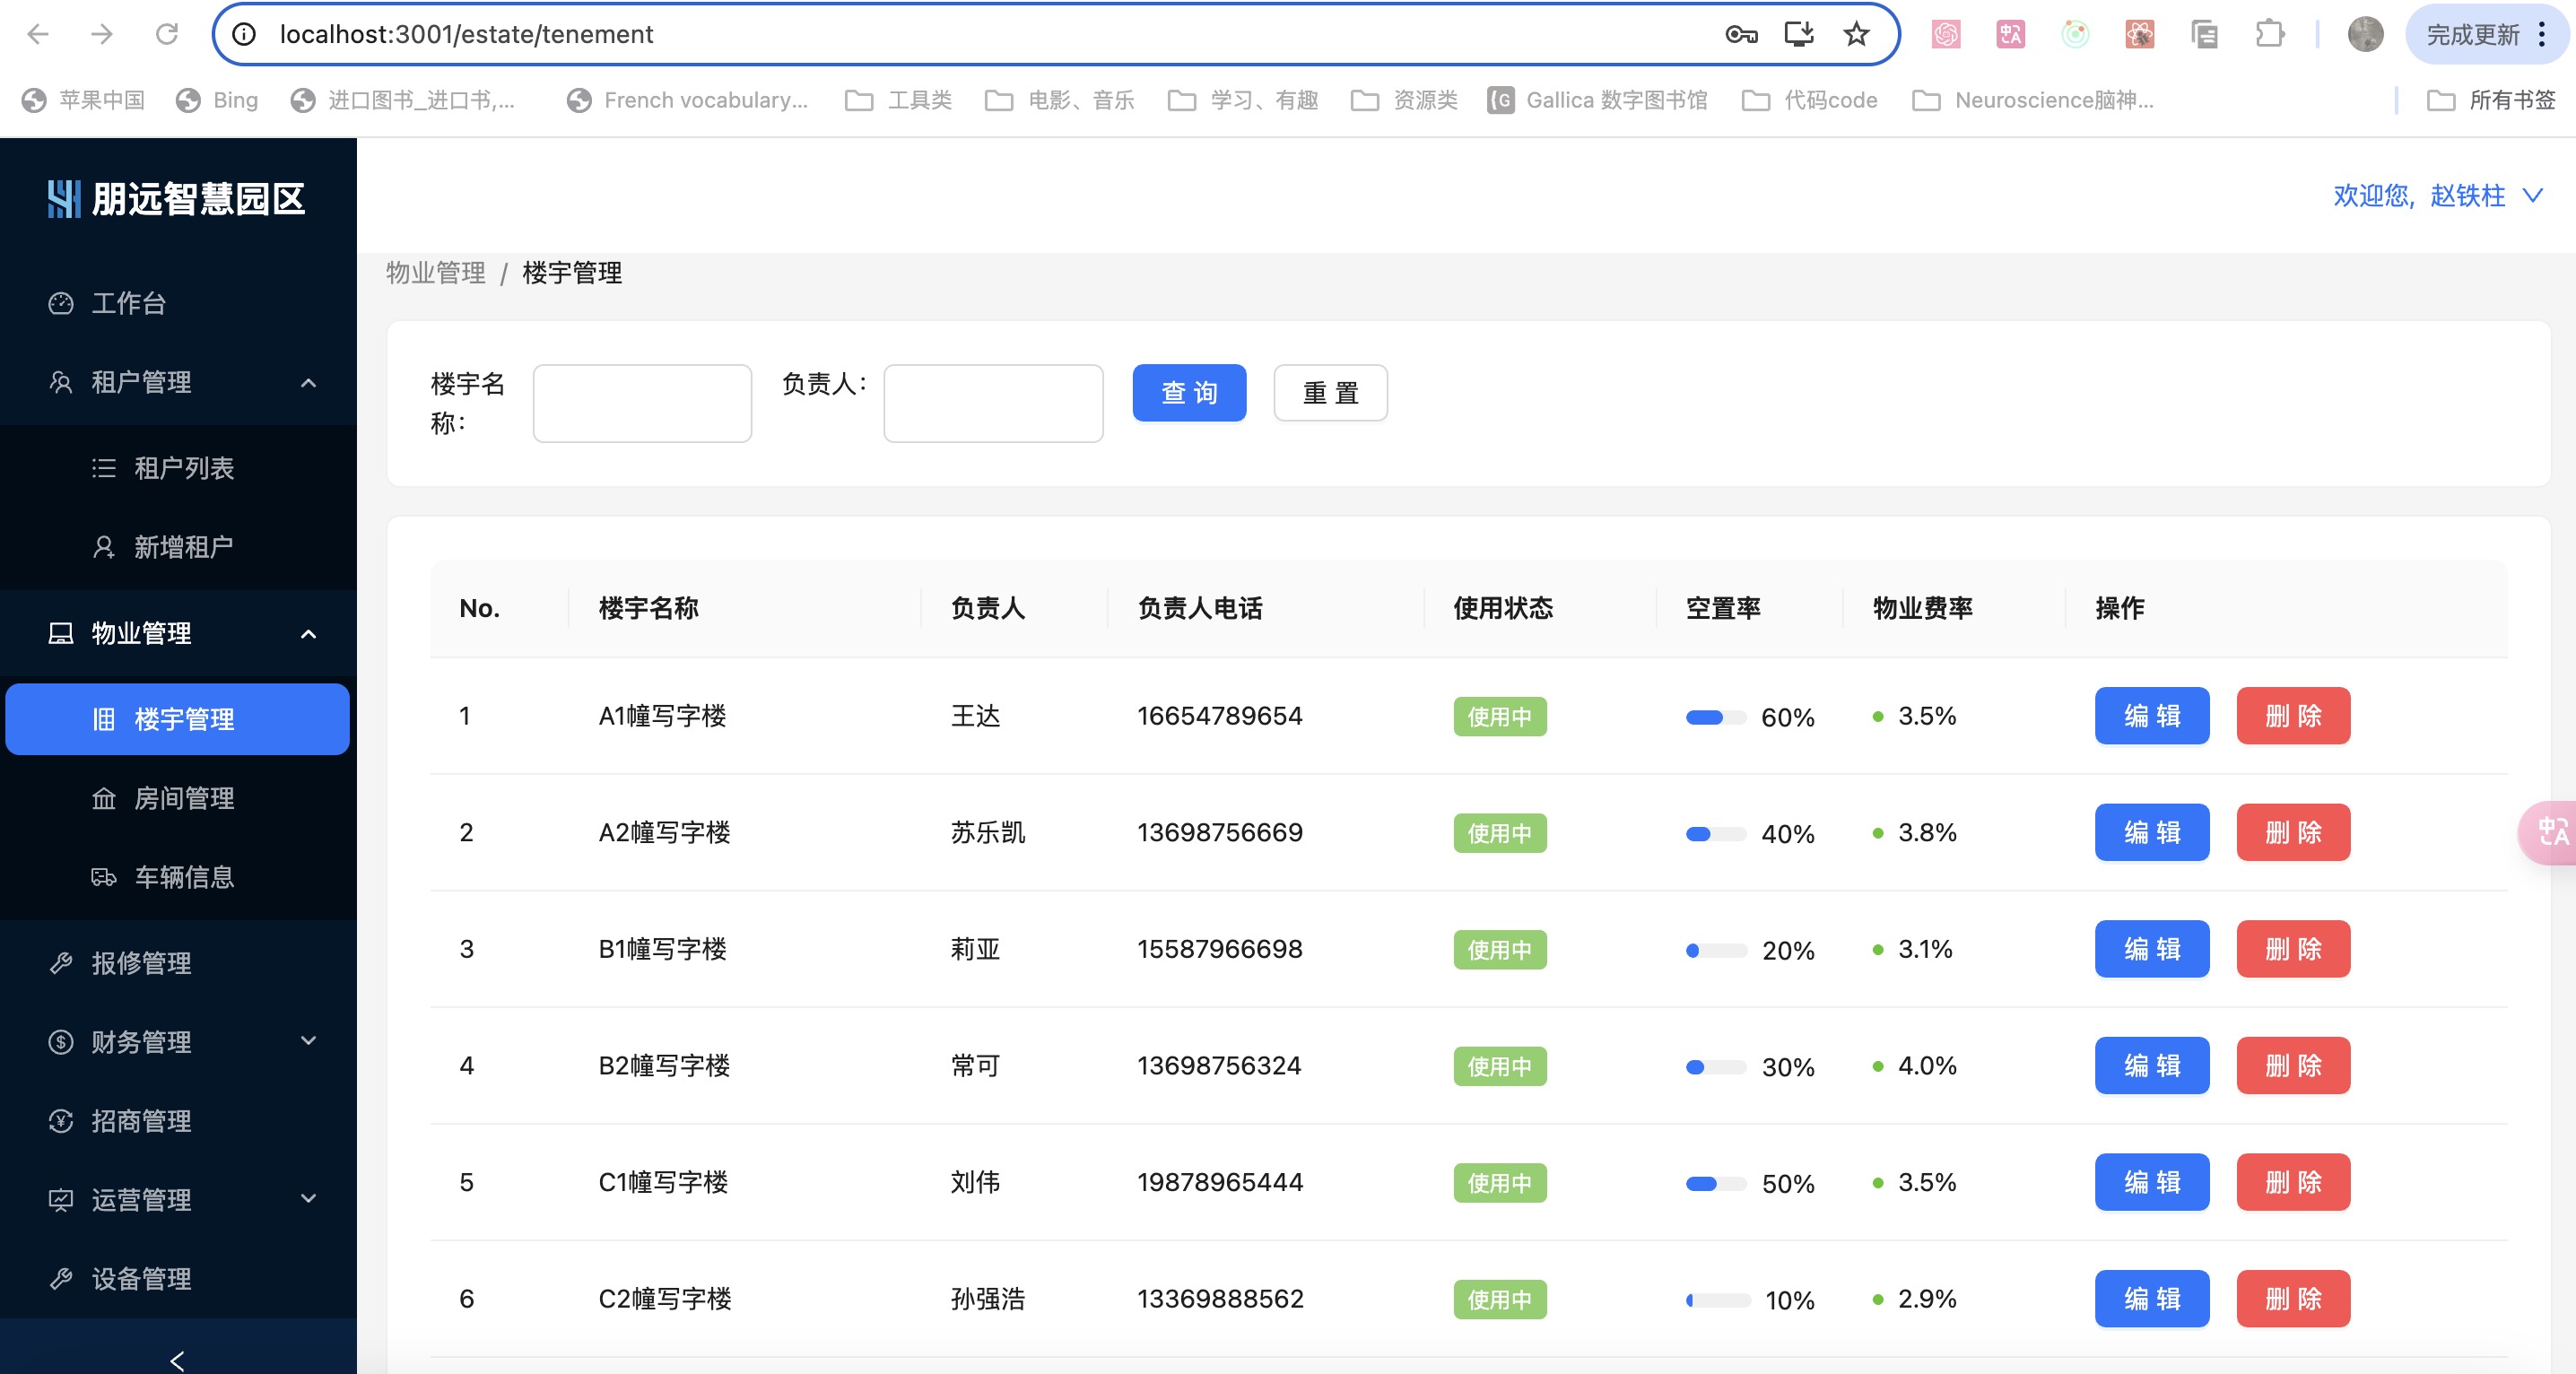Open the 工具类 bookmark folder
The width and height of the screenshot is (2576, 1374).
click(x=898, y=100)
